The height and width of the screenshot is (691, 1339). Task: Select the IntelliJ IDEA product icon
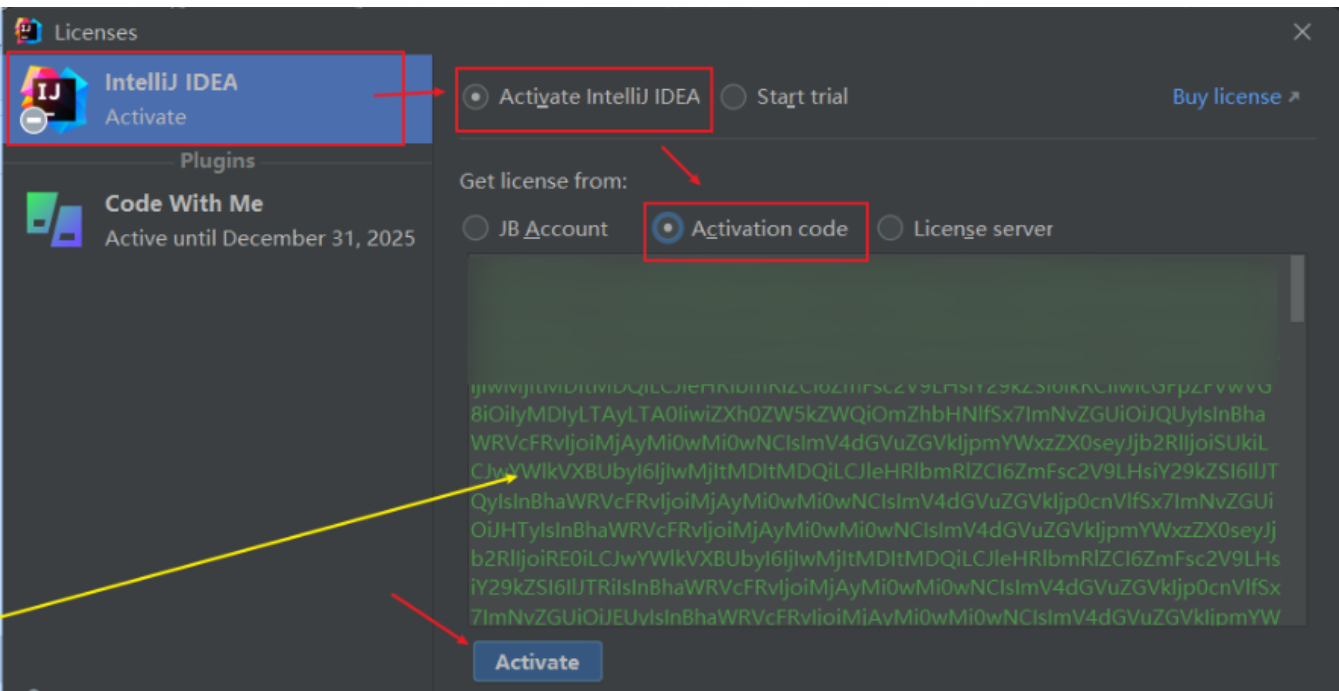54,100
